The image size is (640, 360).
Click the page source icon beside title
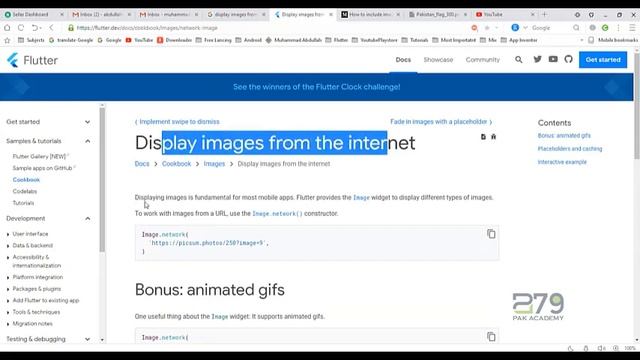(483, 137)
